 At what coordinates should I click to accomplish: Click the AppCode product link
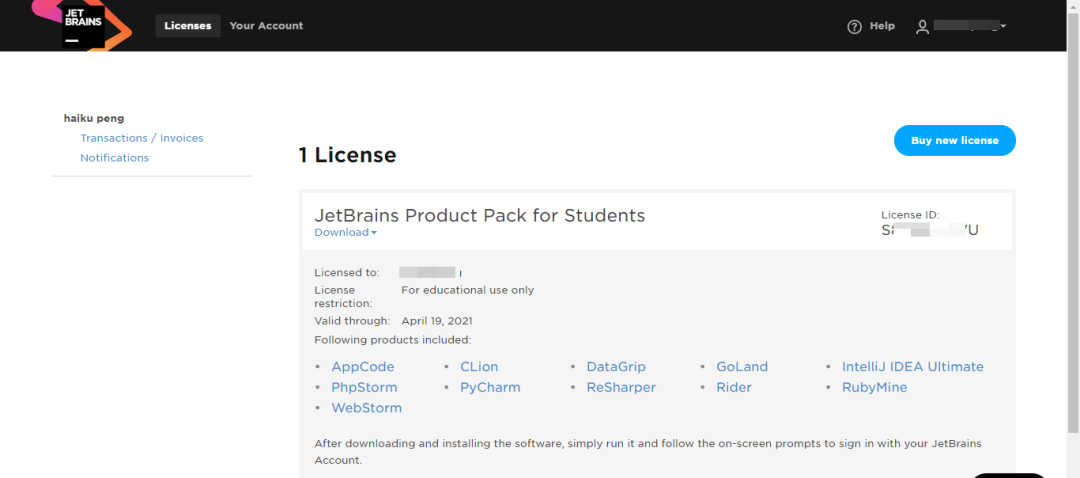click(362, 367)
